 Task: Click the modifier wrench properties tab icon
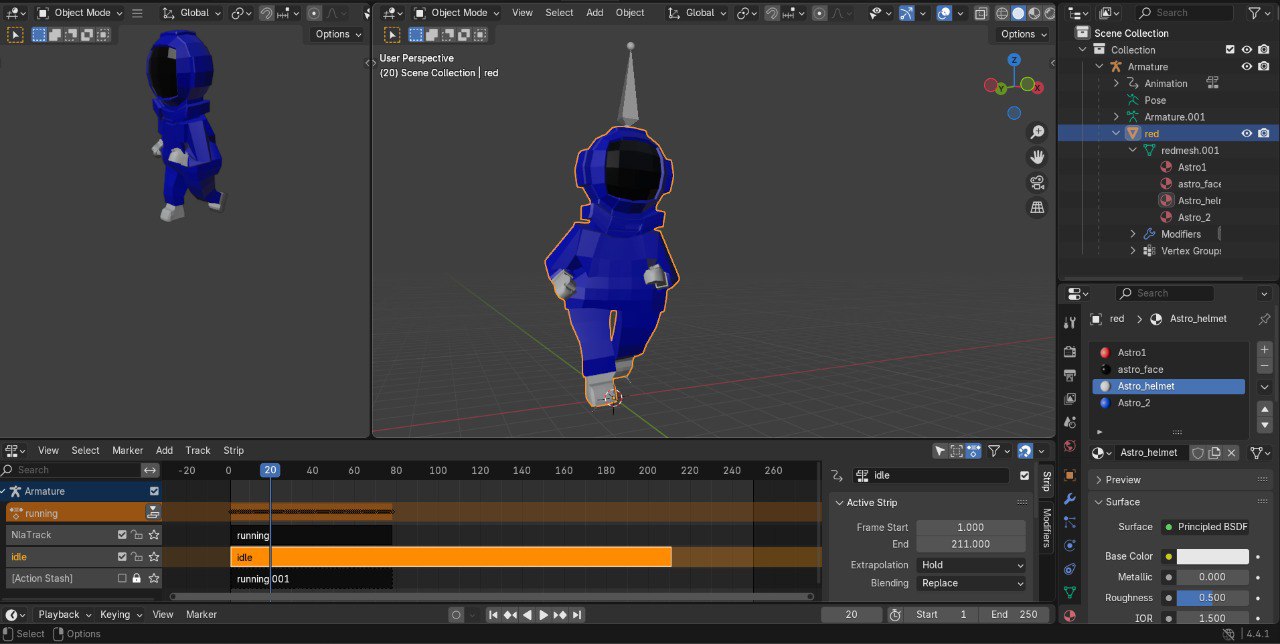click(x=1070, y=498)
